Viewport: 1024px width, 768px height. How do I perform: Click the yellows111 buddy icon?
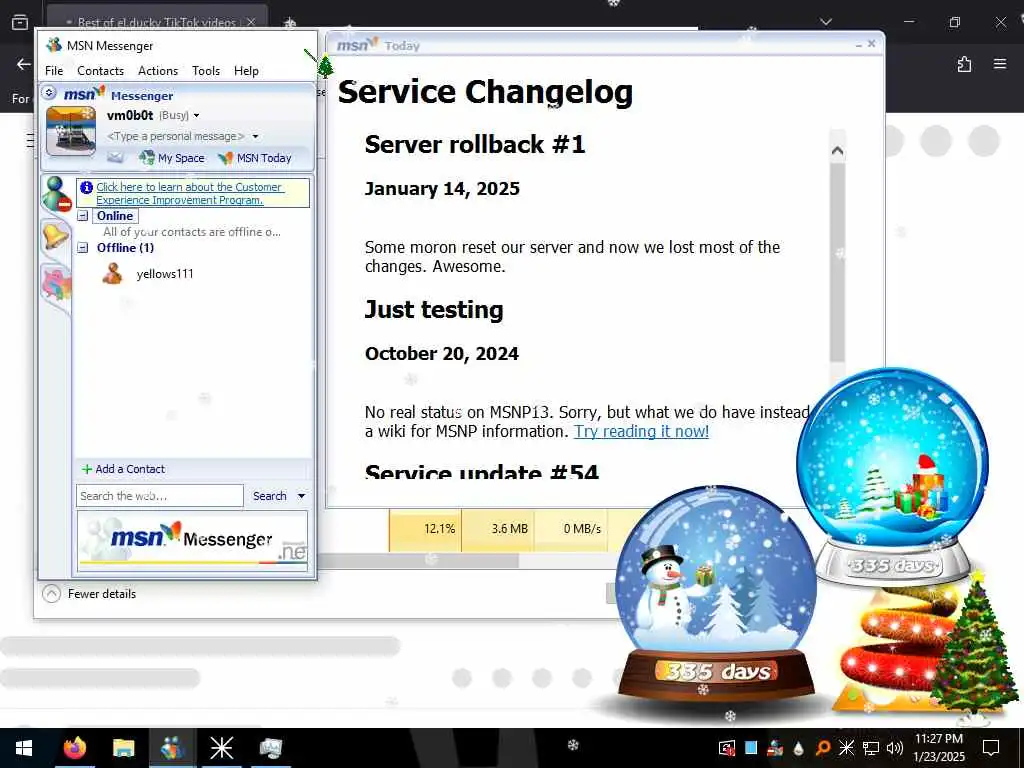click(112, 274)
